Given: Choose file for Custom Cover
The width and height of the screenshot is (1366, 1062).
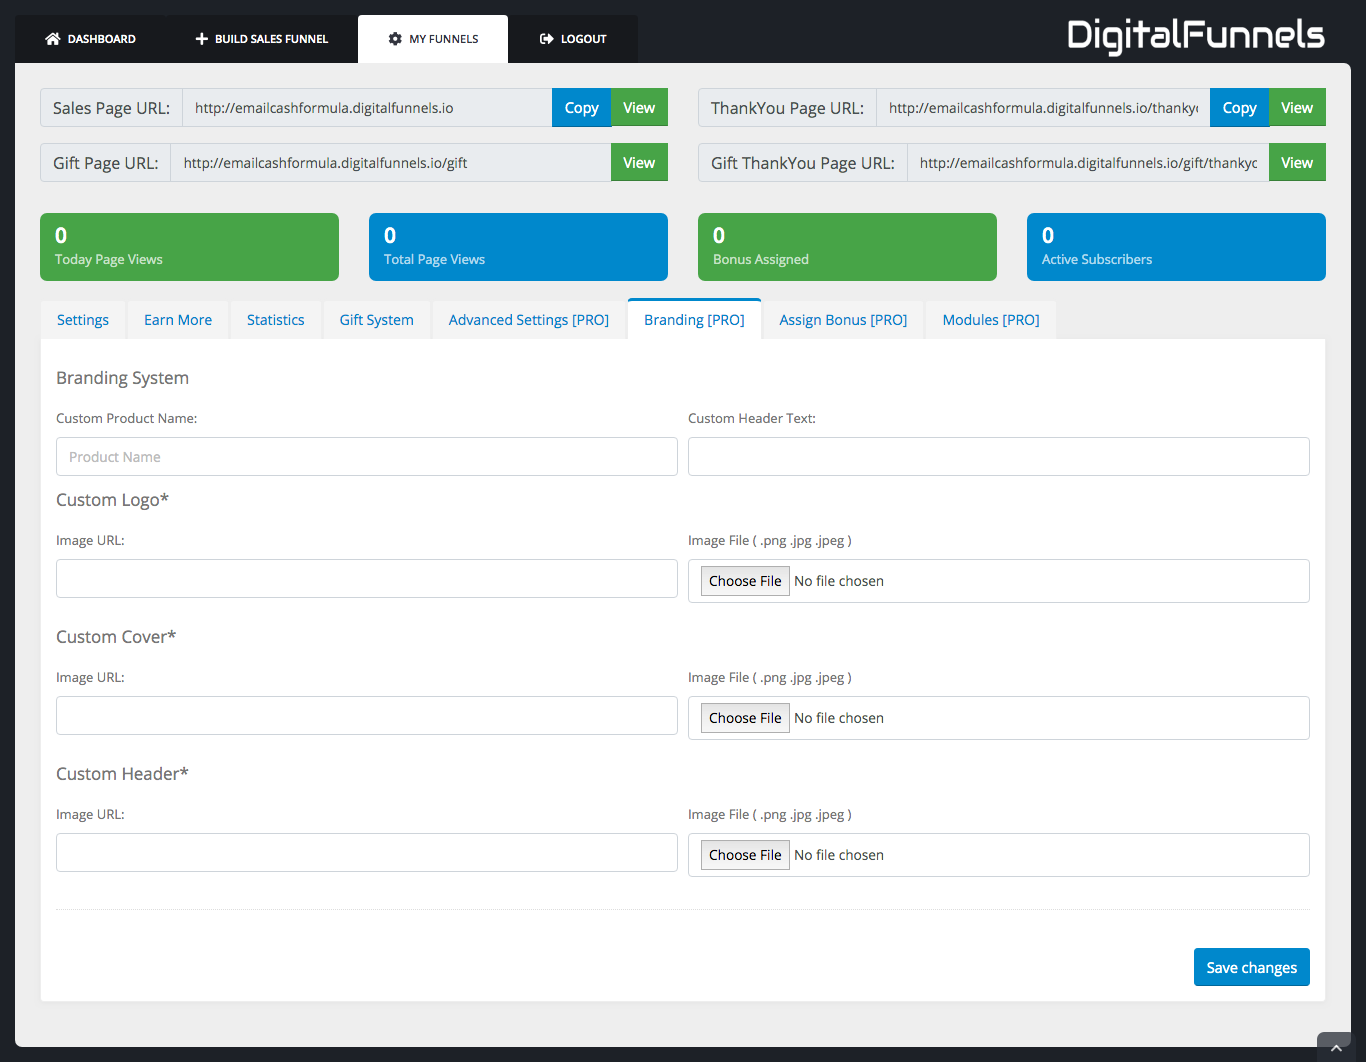Looking at the screenshot, I should coord(745,718).
